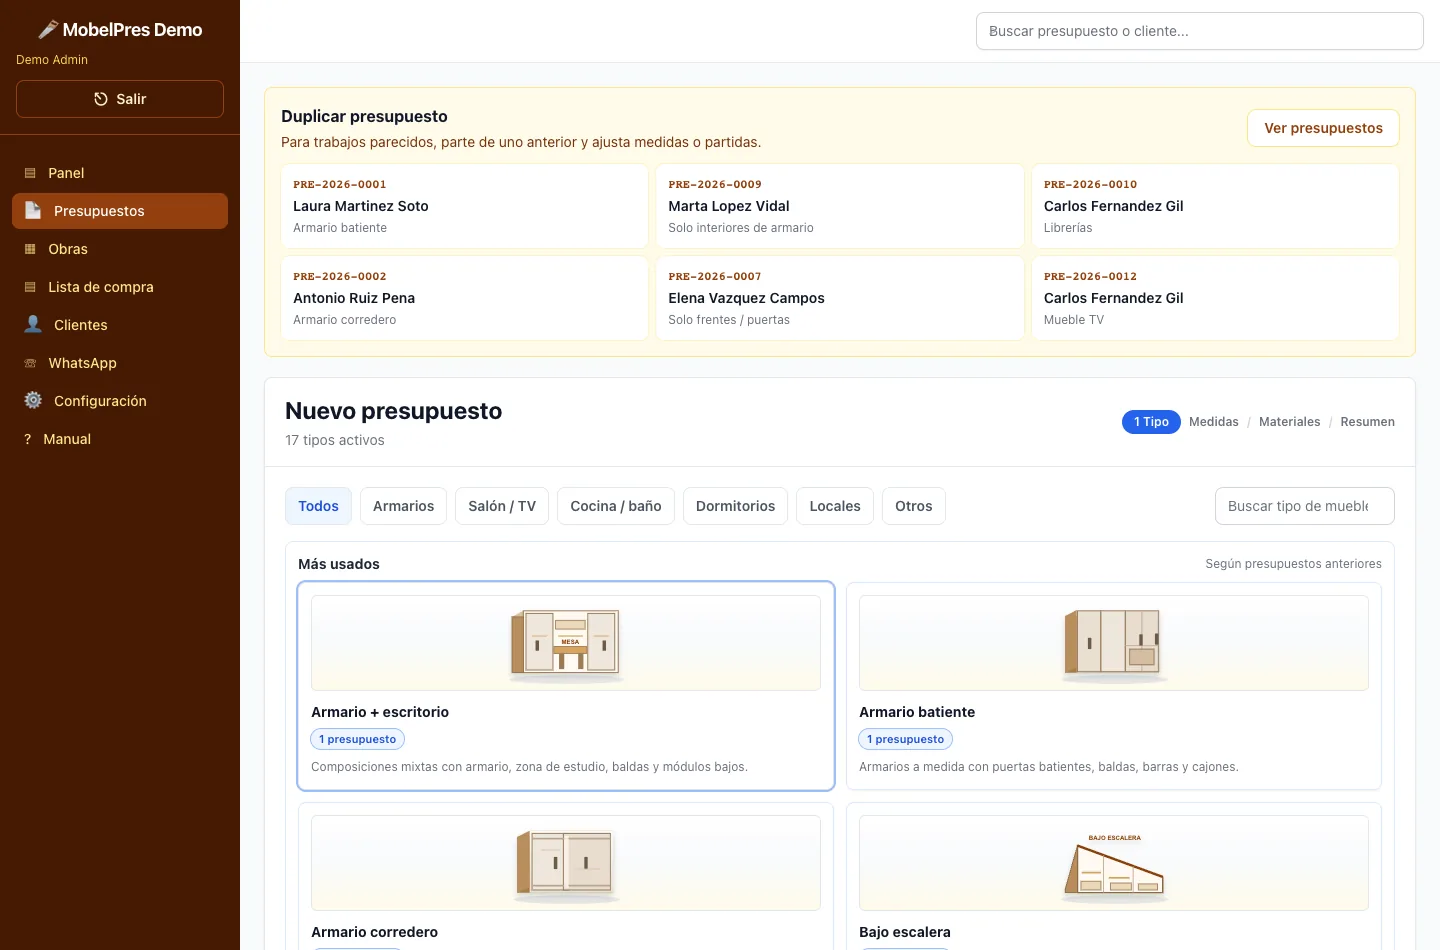Navigate to Clientes
Viewport: 1440px width, 950px height.
click(x=120, y=325)
